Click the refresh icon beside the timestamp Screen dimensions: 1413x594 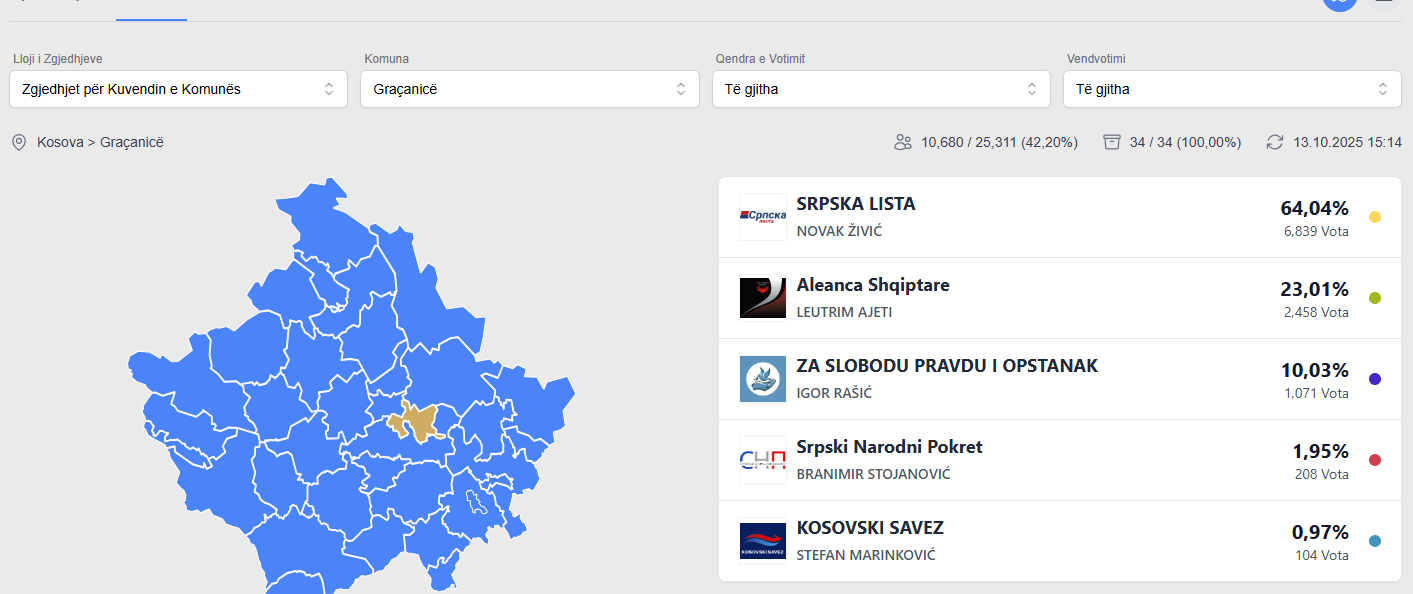pyautogui.click(x=1274, y=142)
